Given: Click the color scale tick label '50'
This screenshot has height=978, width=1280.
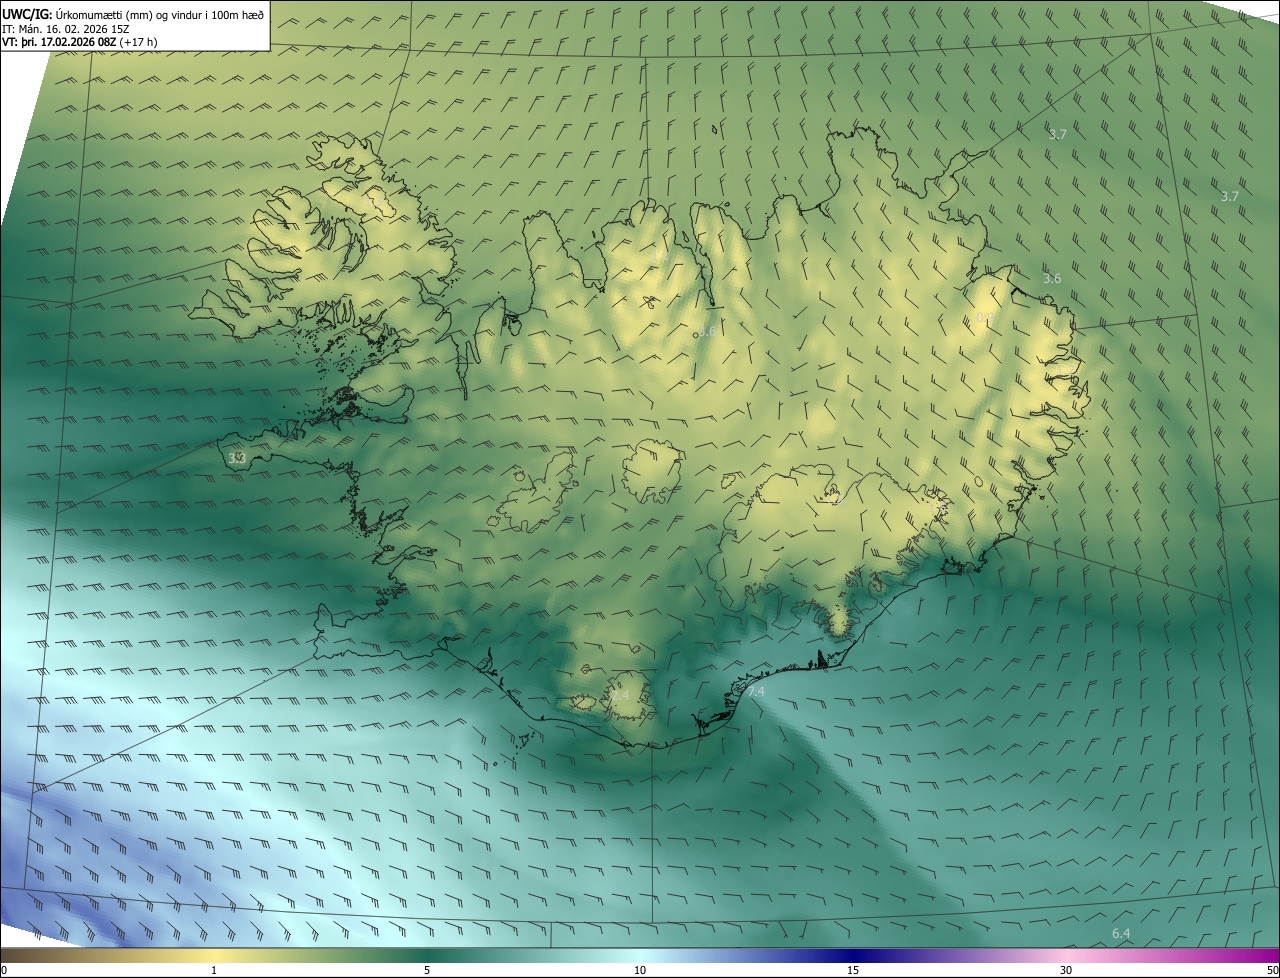Looking at the screenshot, I should [x=1272, y=971].
